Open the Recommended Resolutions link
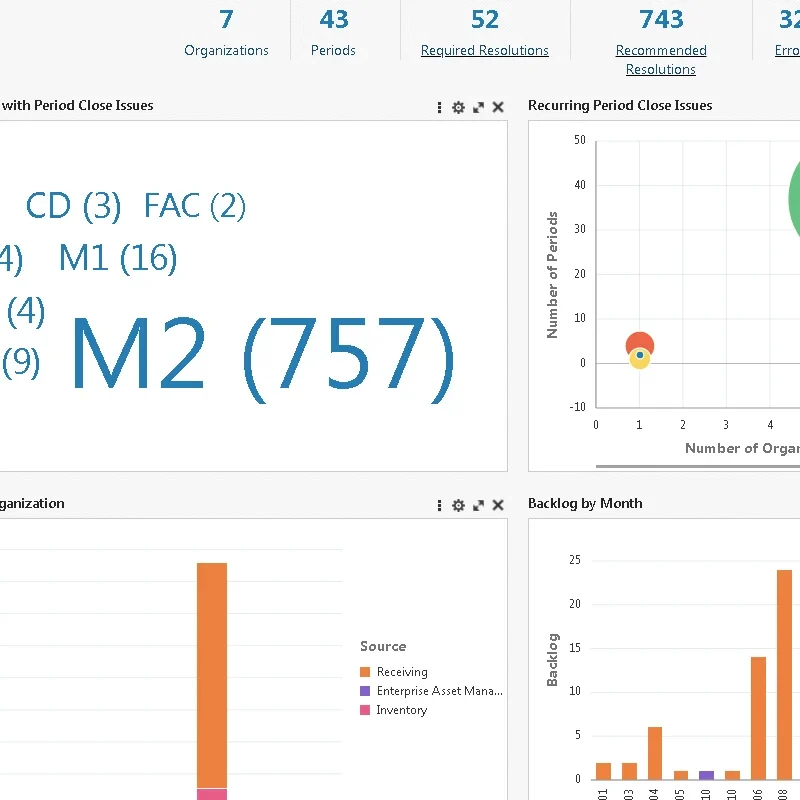Viewport: 800px width, 800px height. pyautogui.click(x=661, y=60)
